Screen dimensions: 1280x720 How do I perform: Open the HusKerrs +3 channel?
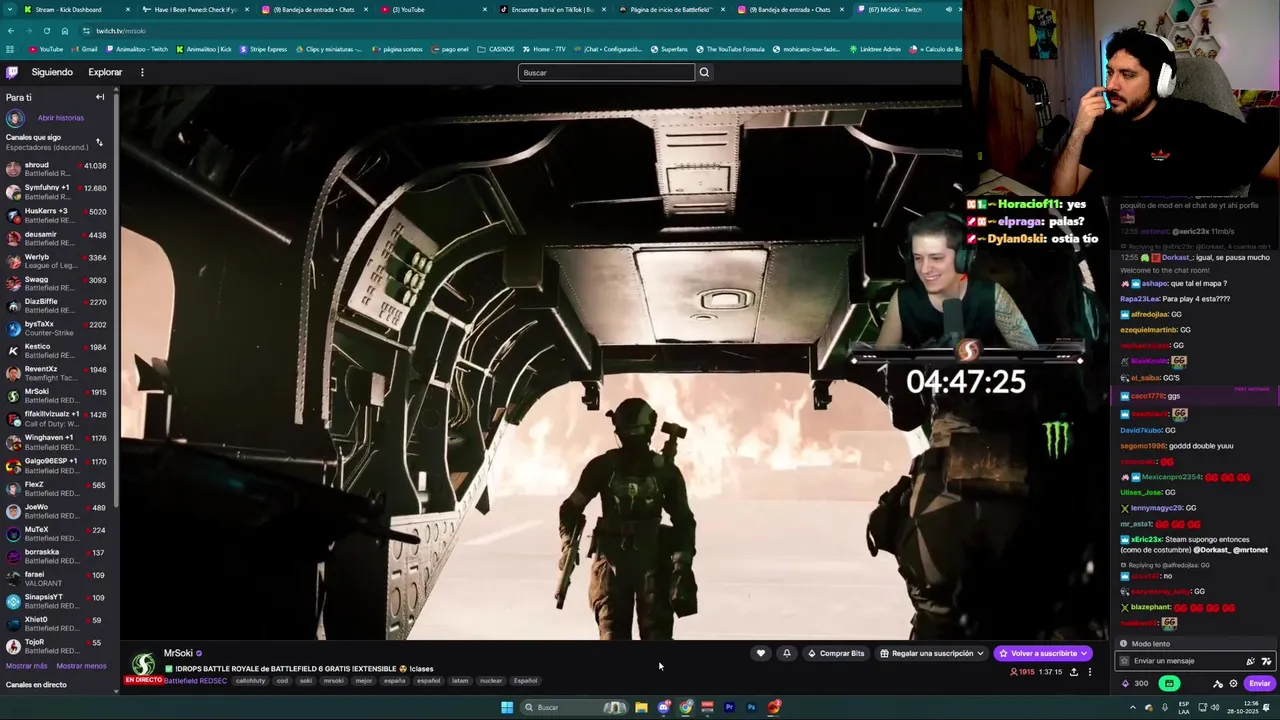[57, 215]
